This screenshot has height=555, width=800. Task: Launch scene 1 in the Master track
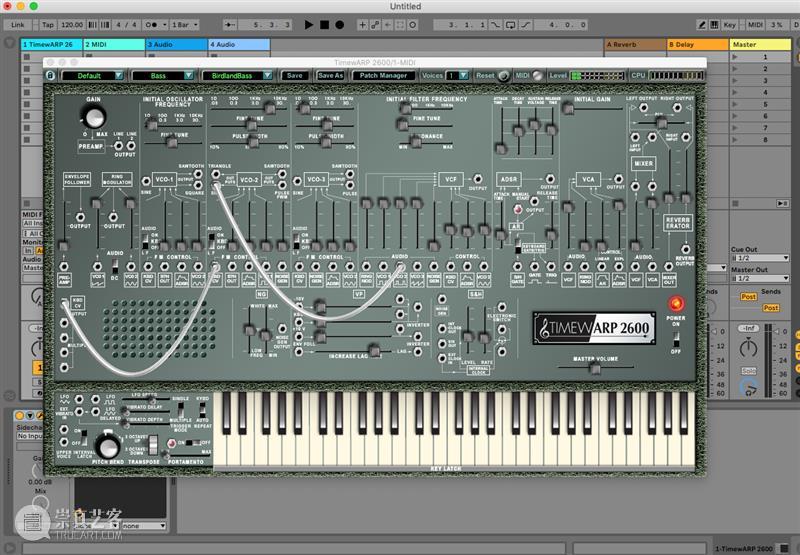coord(735,57)
